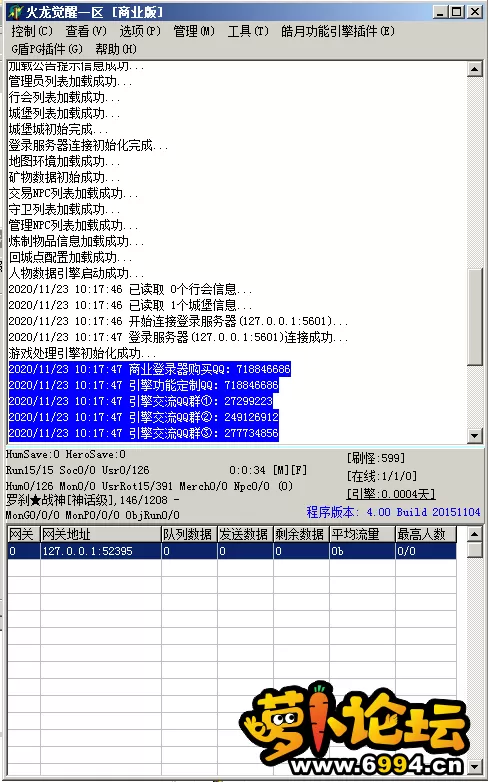Click the 程序版本: 4.00 Build 20151104 label
The width and height of the screenshot is (488, 782).
tap(393, 512)
